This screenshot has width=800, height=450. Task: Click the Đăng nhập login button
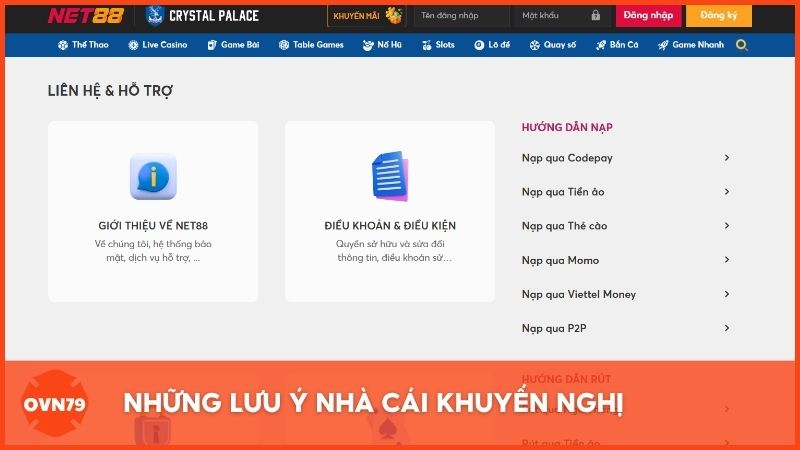point(648,16)
